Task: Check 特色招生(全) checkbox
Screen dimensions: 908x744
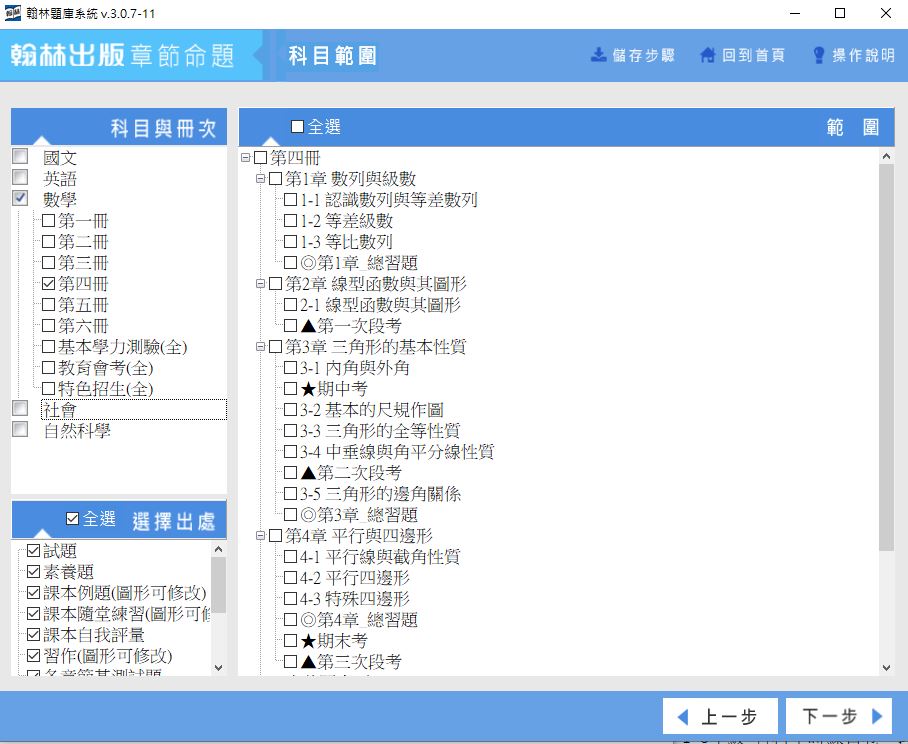Action: [x=49, y=389]
